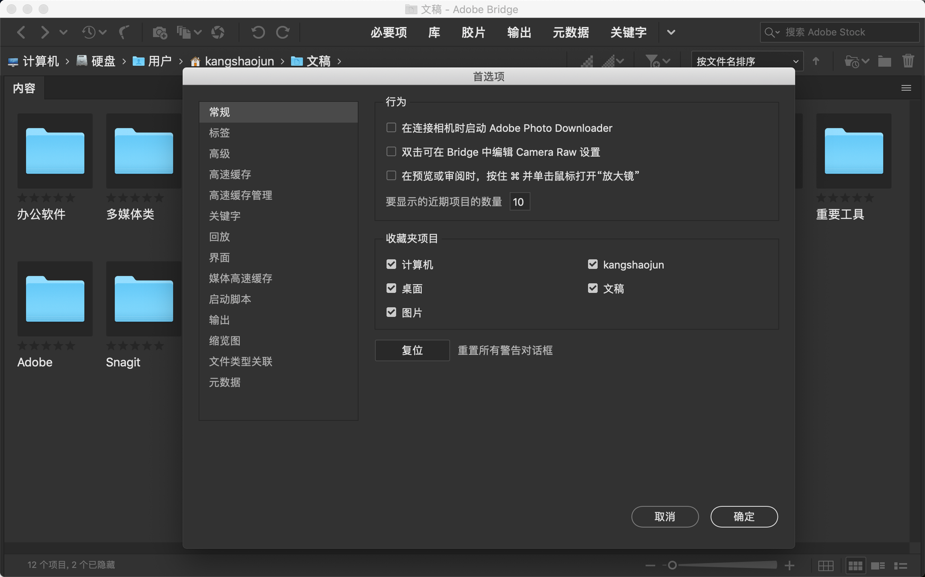The image size is (925, 577).
Task: Click the 计算机 computer icon in path bar
Action: point(13,61)
